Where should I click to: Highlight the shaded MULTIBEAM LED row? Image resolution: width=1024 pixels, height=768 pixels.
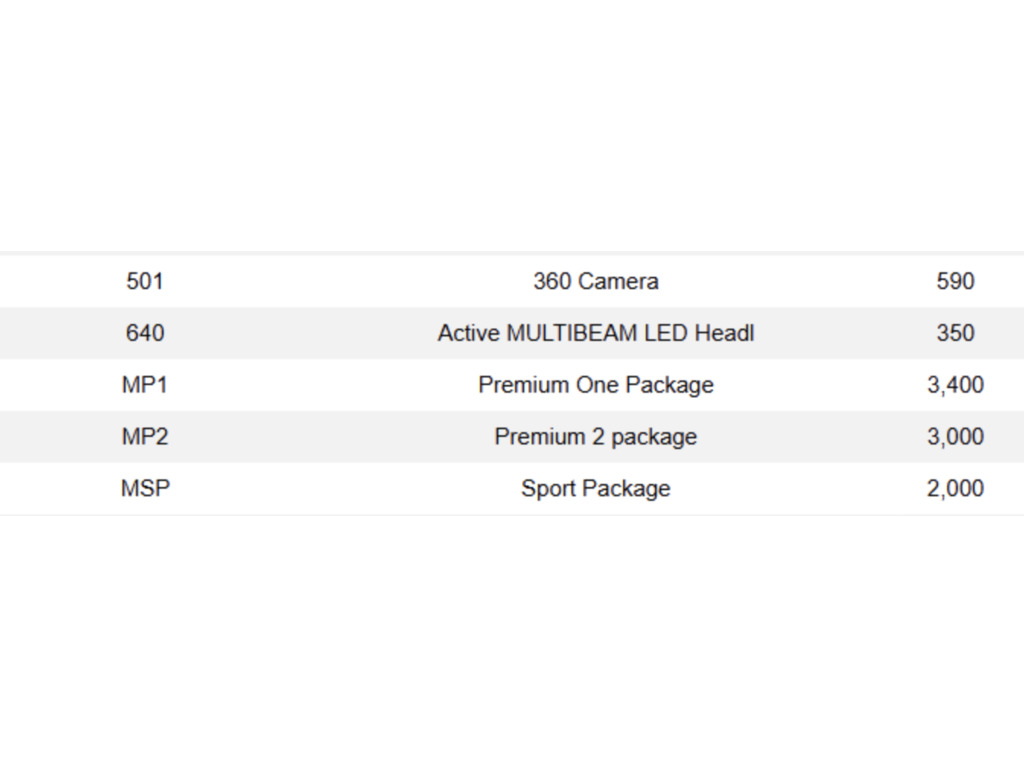[x=512, y=333]
